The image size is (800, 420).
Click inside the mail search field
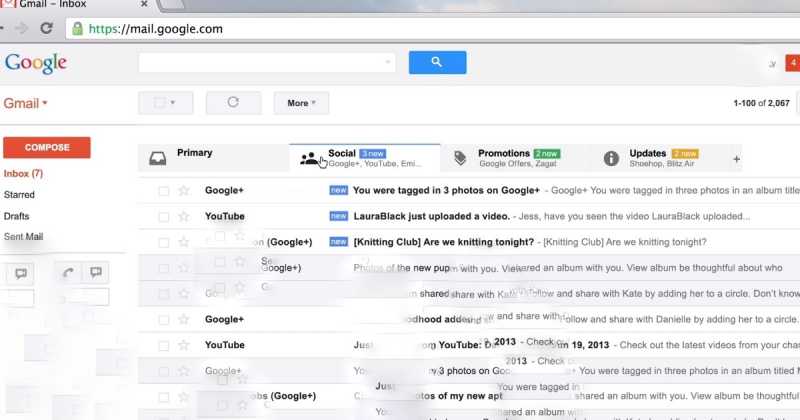point(265,62)
